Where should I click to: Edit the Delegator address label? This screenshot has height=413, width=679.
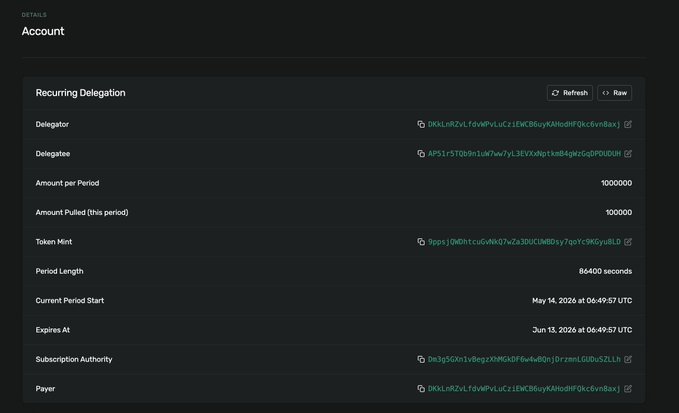pyautogui.click(x=628, y=124)
